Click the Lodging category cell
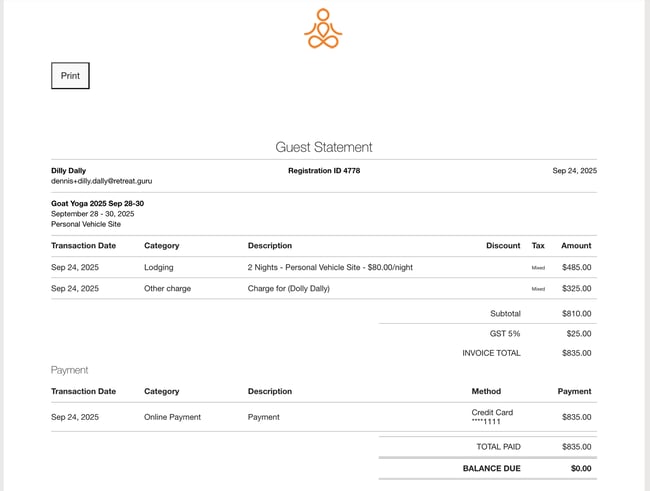 coord(158,267)
